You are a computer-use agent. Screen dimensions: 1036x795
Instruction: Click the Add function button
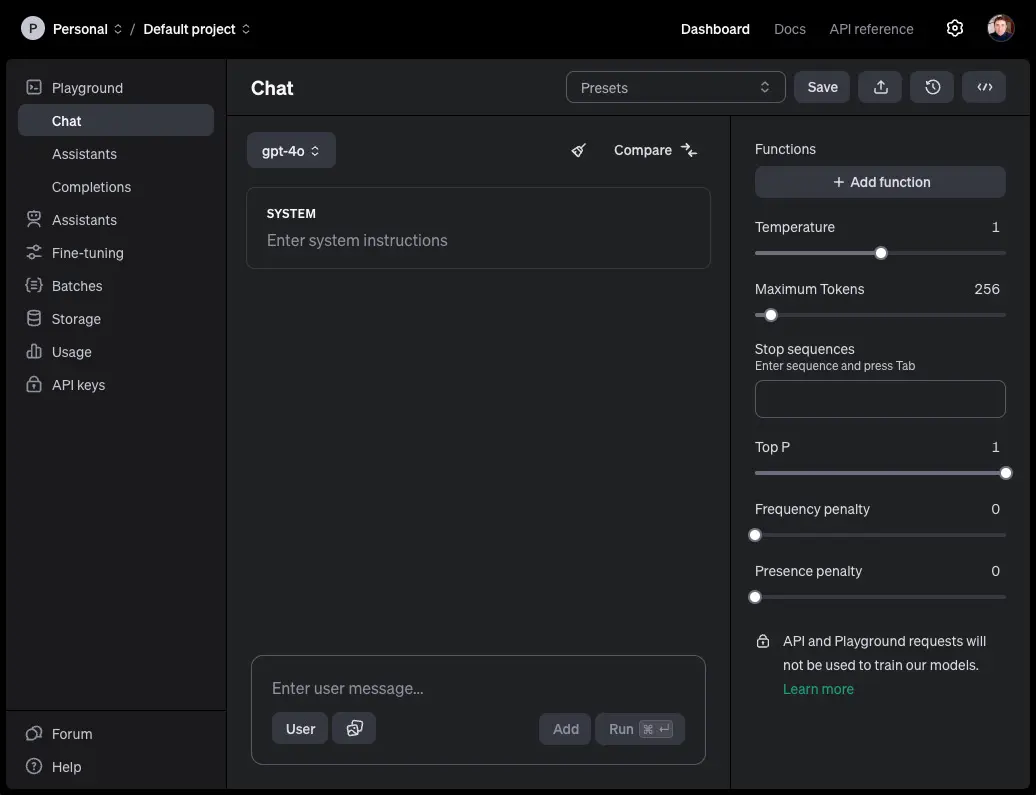click(x=880, y=182)
